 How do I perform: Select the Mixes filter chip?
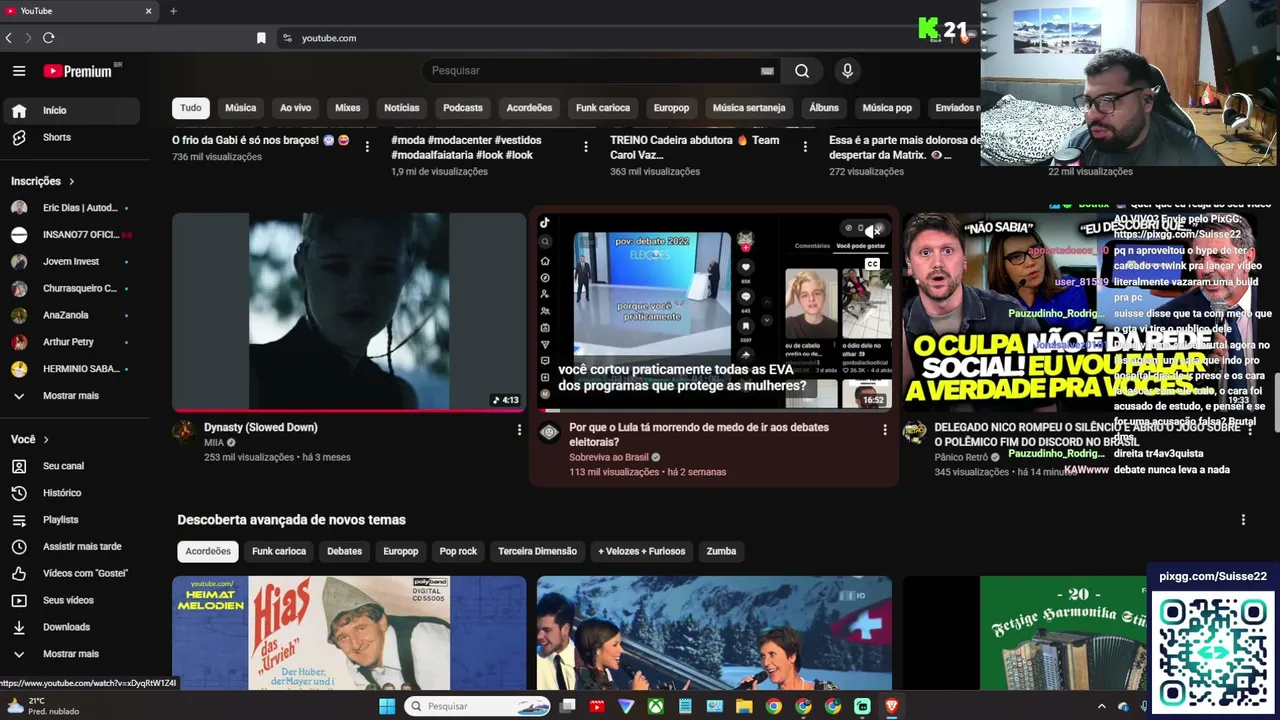[x=348, y=108]
